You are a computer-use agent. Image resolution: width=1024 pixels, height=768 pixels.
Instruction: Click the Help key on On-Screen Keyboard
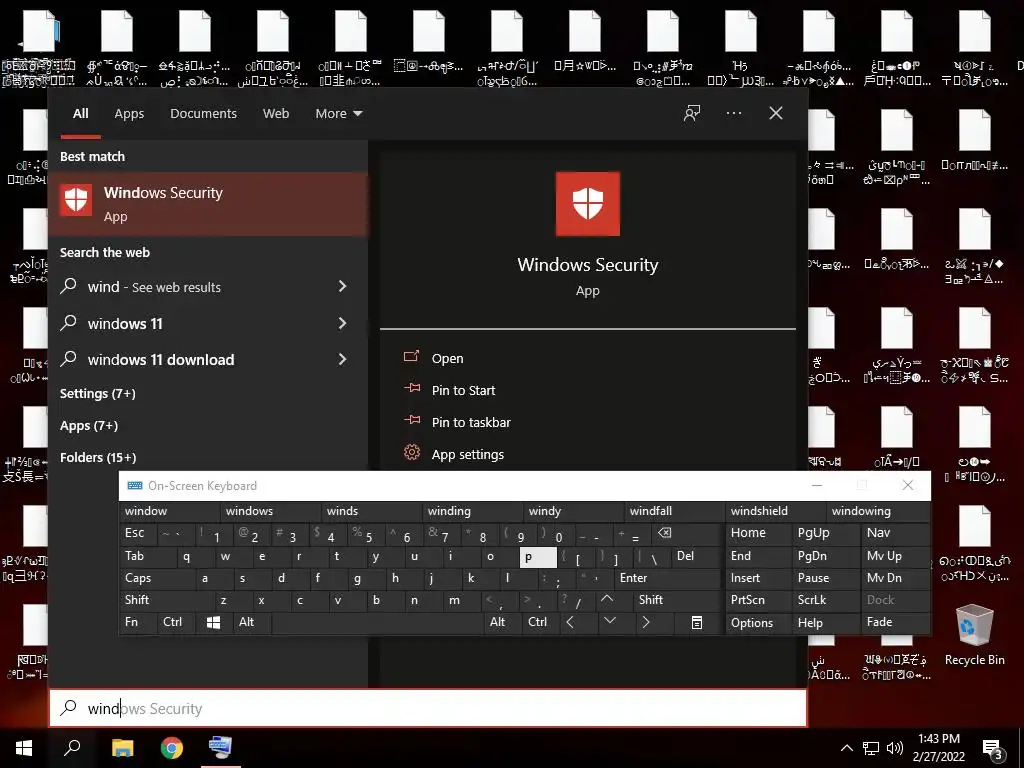(825, 622)
